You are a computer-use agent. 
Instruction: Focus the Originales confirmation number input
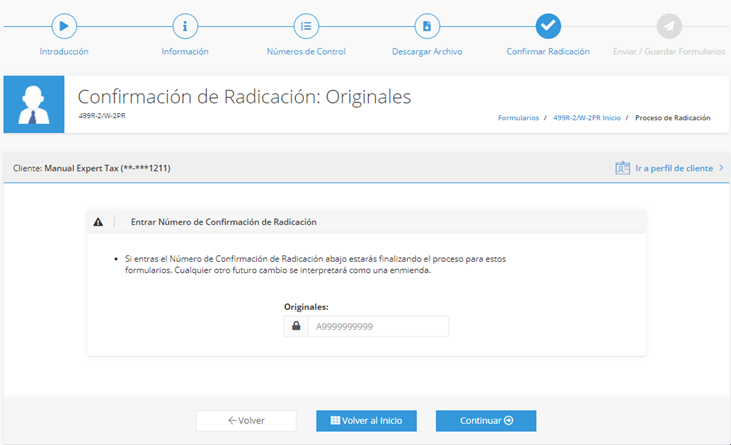[379, 326]
